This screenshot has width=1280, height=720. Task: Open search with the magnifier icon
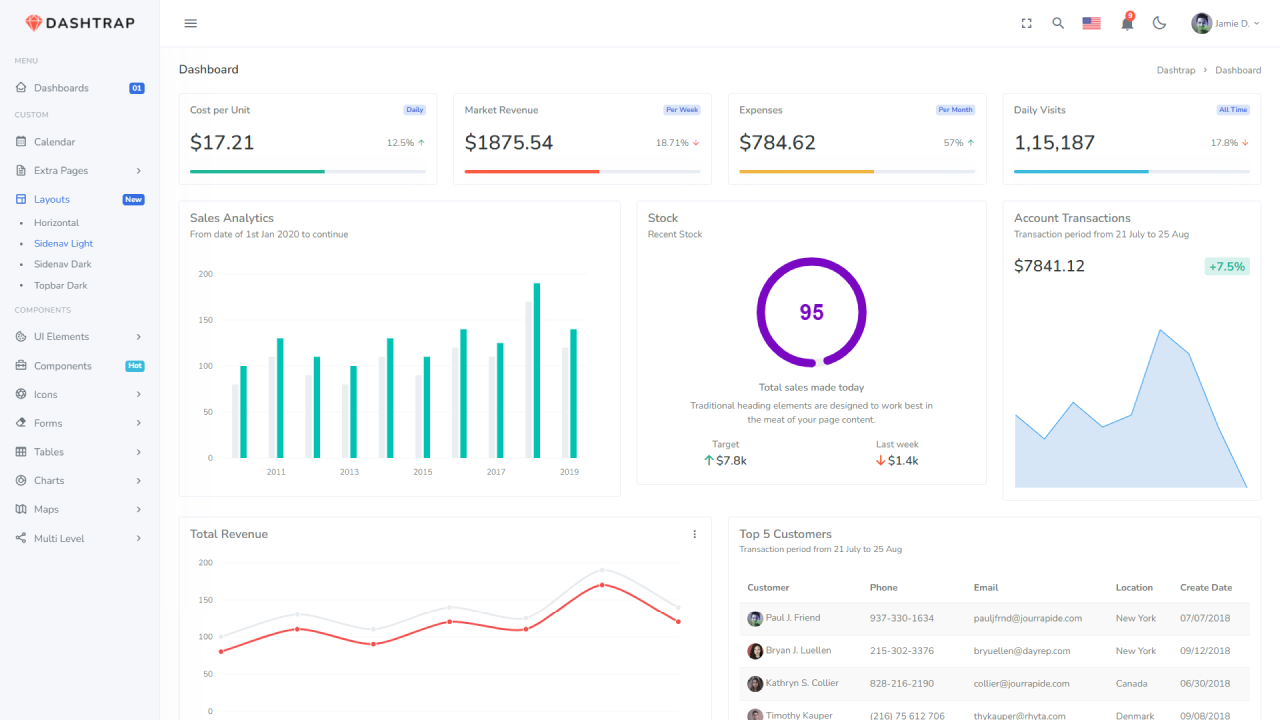(1058, 23)
